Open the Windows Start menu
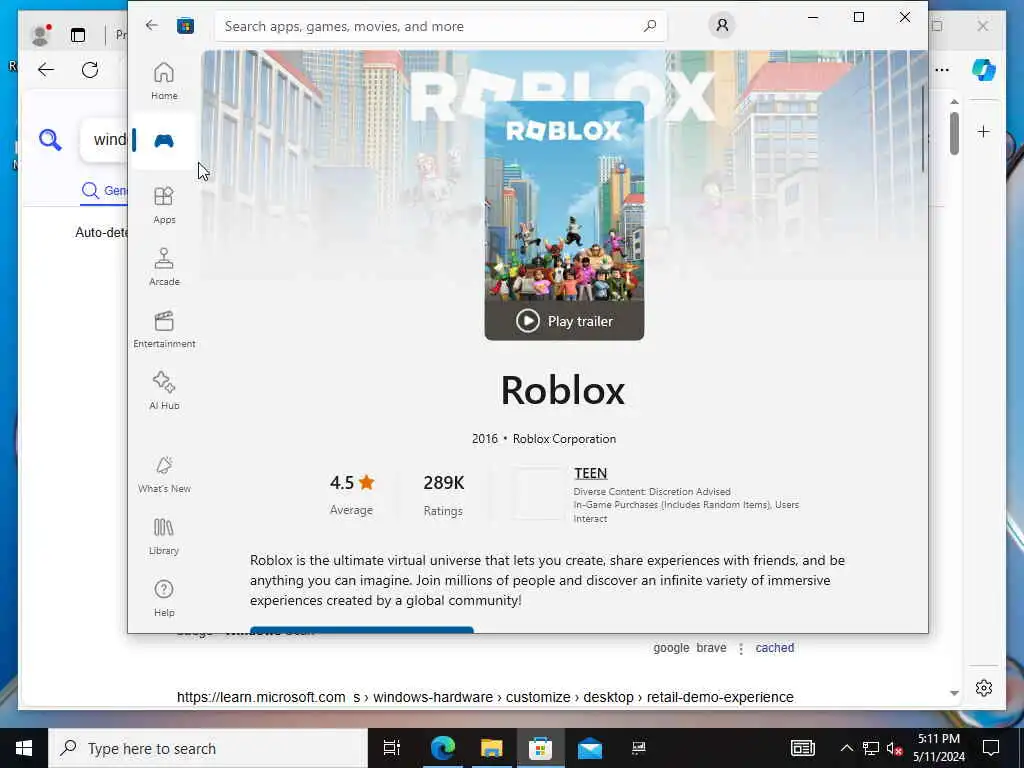 [24, 748]
